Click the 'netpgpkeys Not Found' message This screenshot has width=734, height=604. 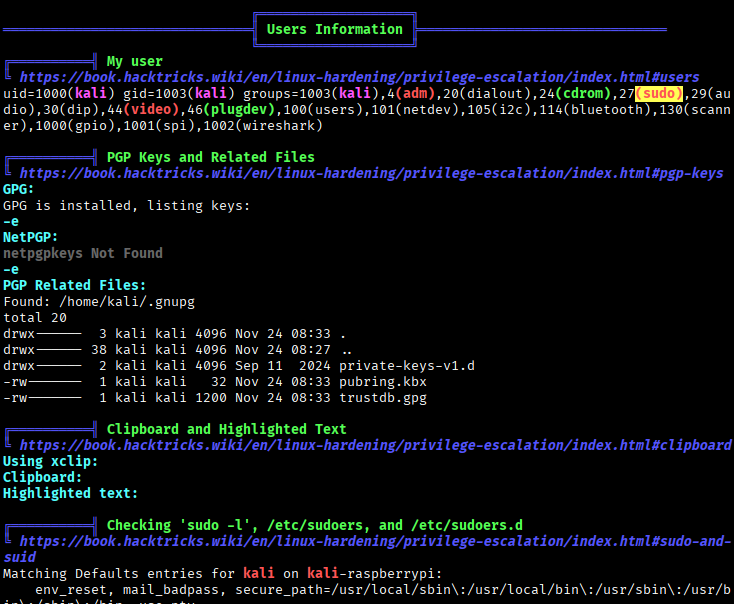(x=82, y=253)
